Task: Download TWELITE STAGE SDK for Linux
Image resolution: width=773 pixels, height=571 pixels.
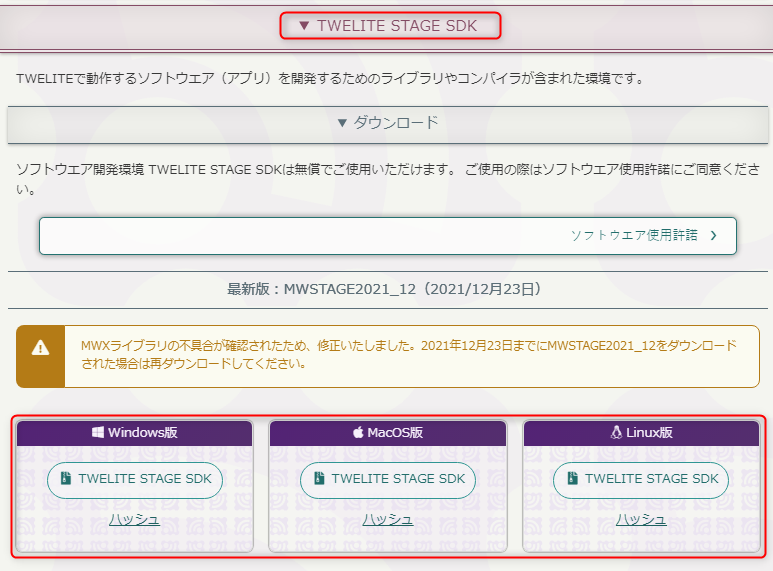Action: [641, 479]
